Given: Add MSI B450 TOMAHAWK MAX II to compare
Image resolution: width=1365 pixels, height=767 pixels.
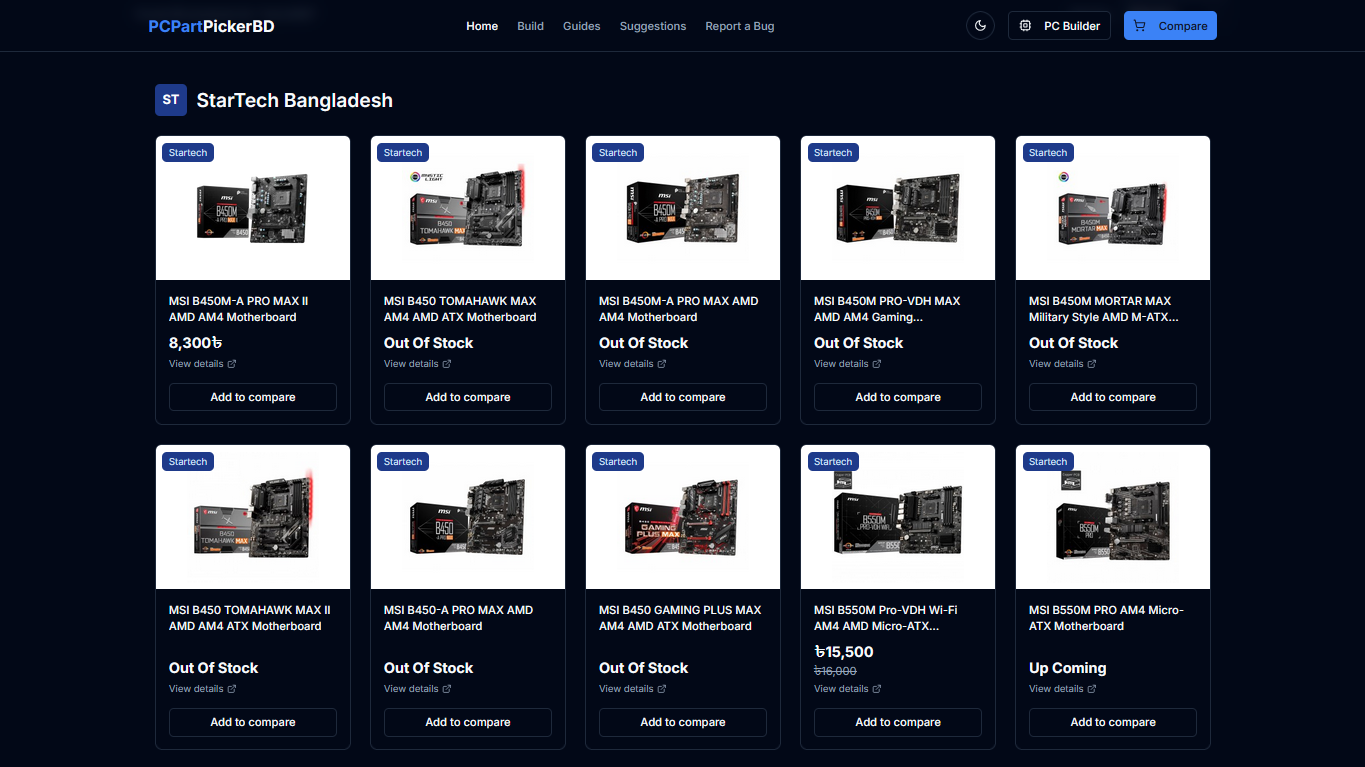Looking at the screenshot, I should coord(253,722).
